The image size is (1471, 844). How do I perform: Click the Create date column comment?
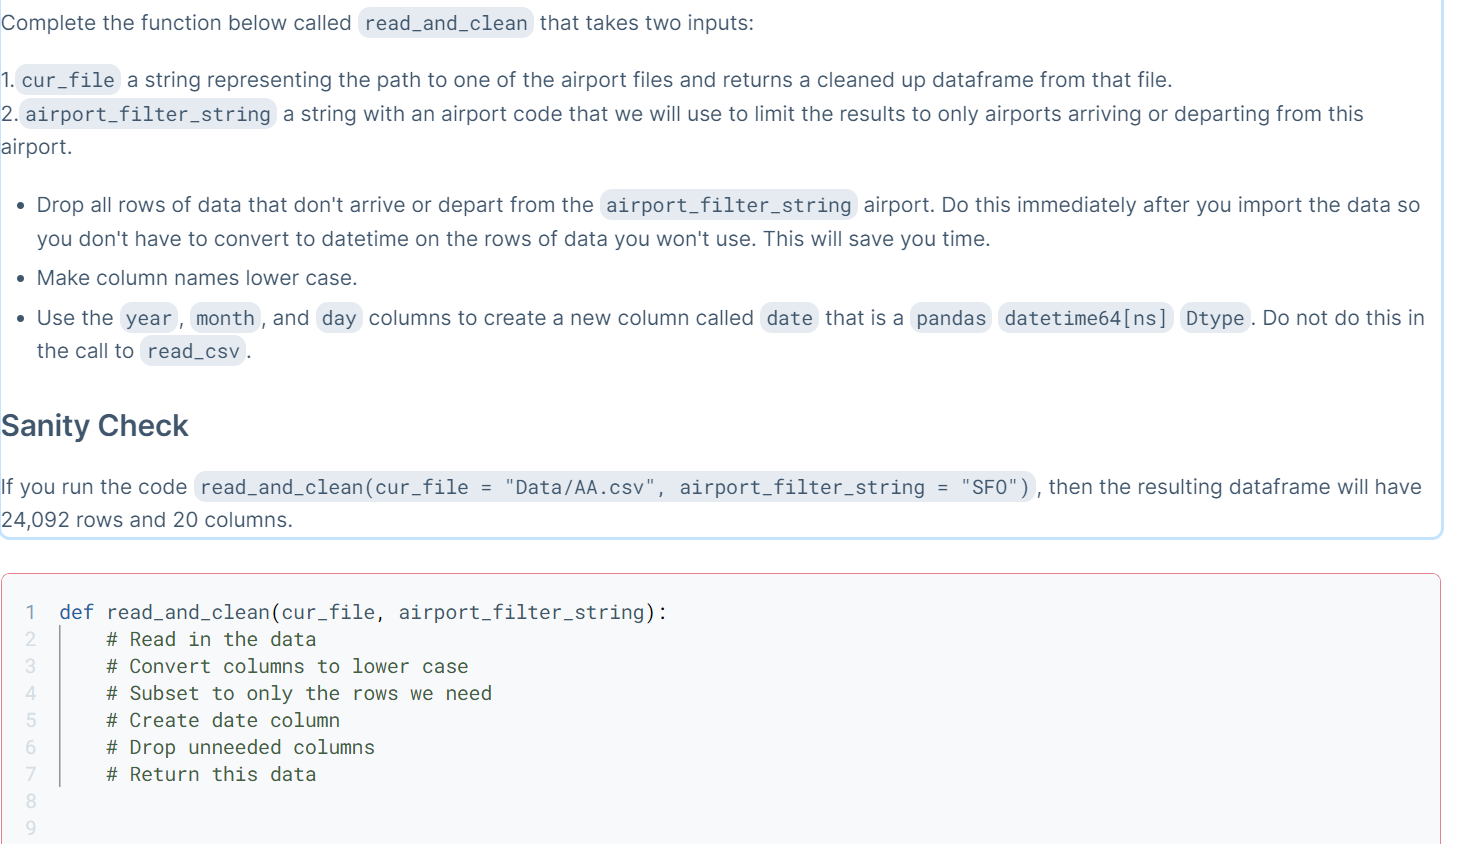pos(222,719)
